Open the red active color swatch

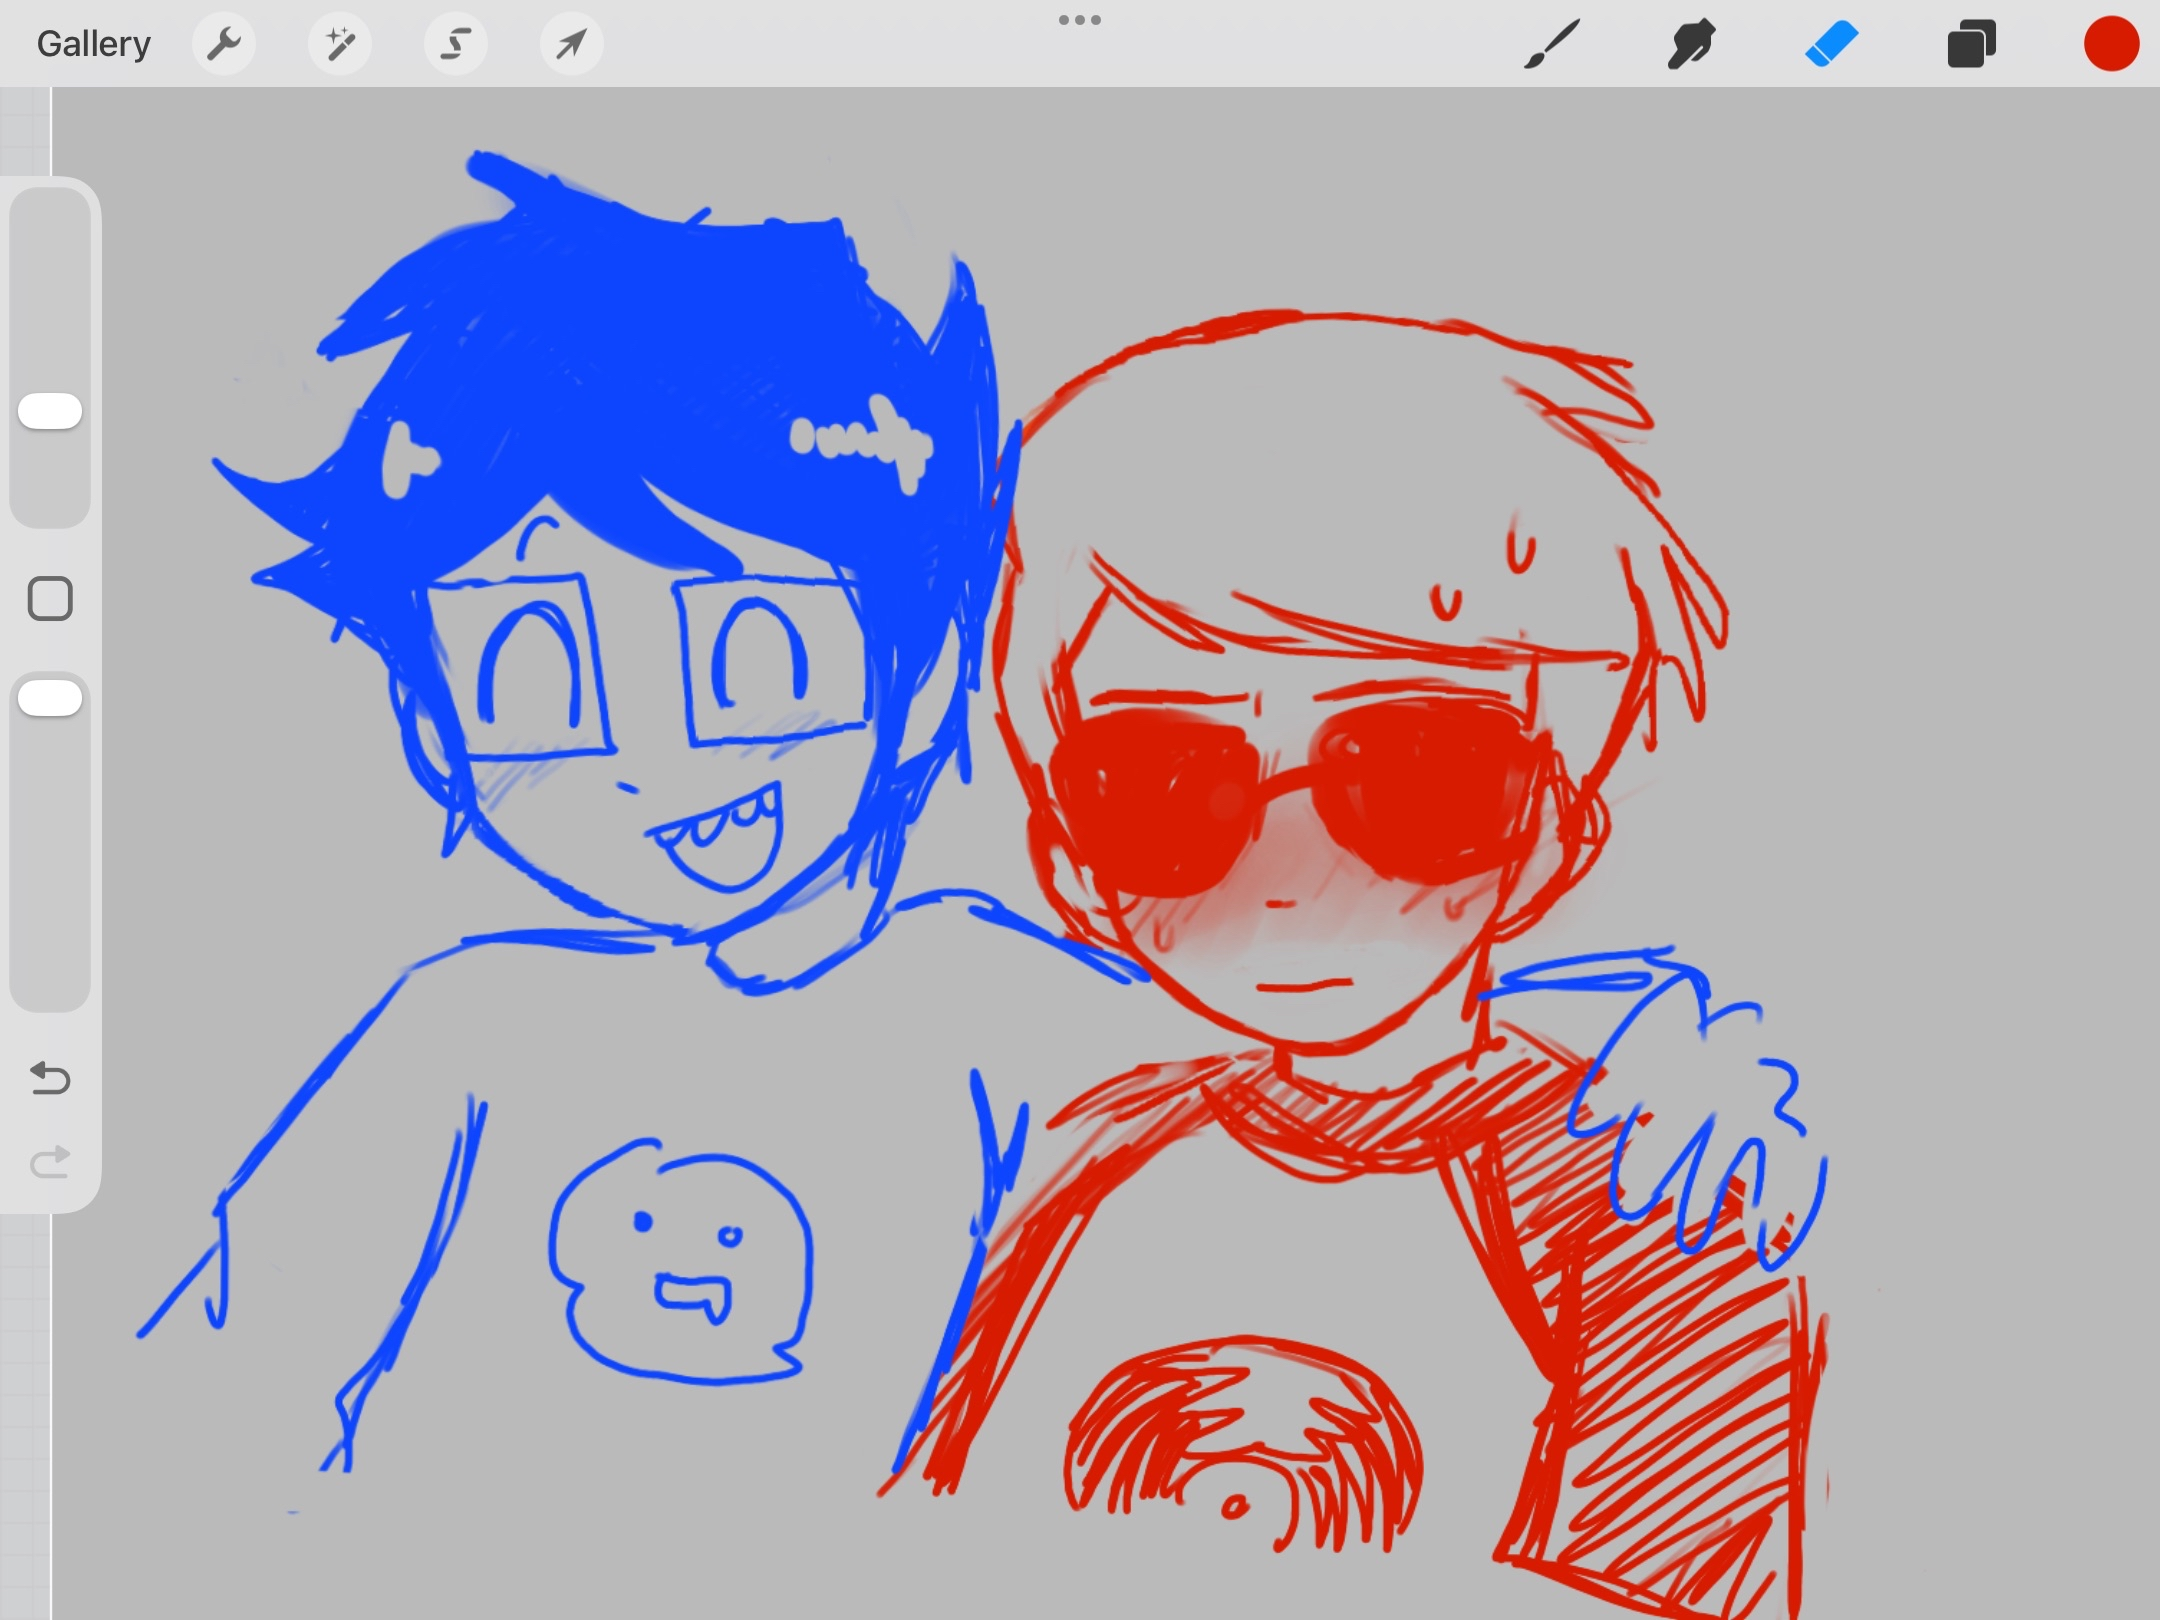(2111, 44)
